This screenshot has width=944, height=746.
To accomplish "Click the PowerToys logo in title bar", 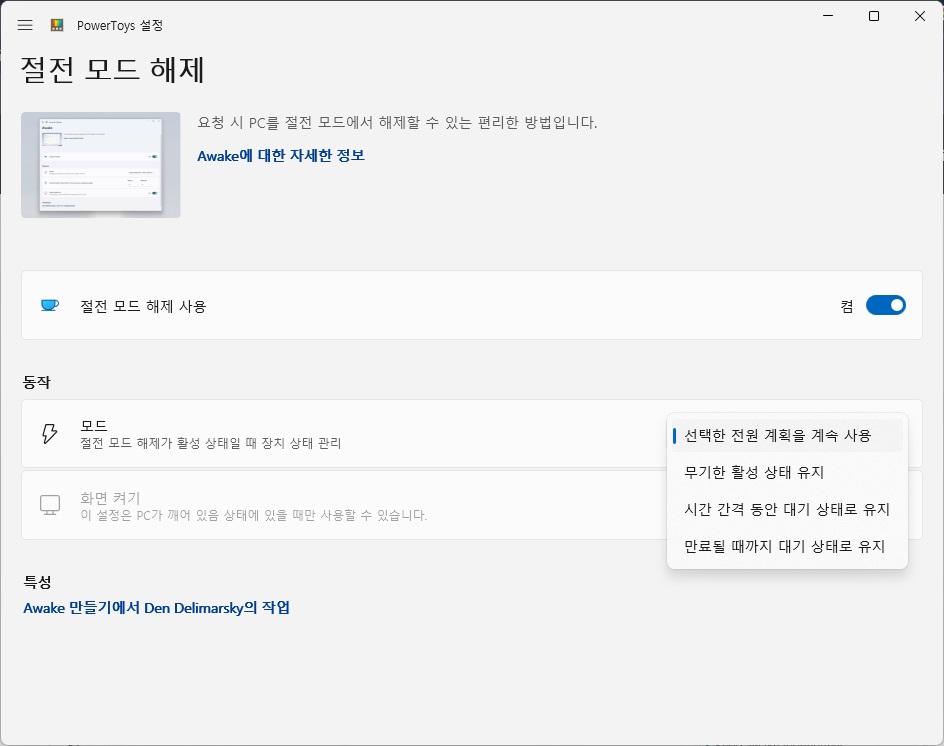I will 58,25.
